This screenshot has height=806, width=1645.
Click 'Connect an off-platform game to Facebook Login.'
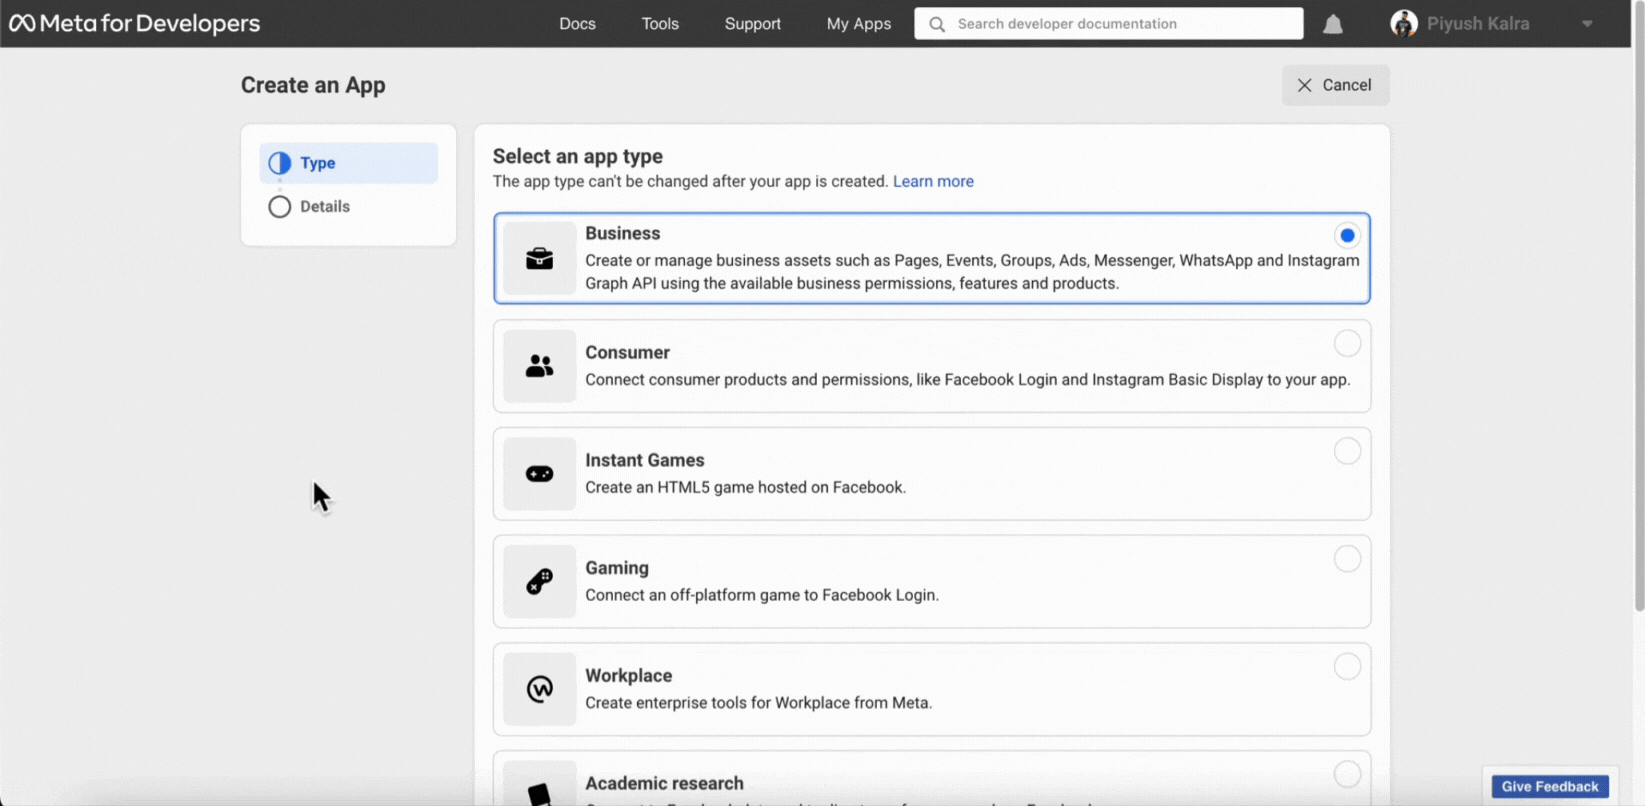[762, 595]
